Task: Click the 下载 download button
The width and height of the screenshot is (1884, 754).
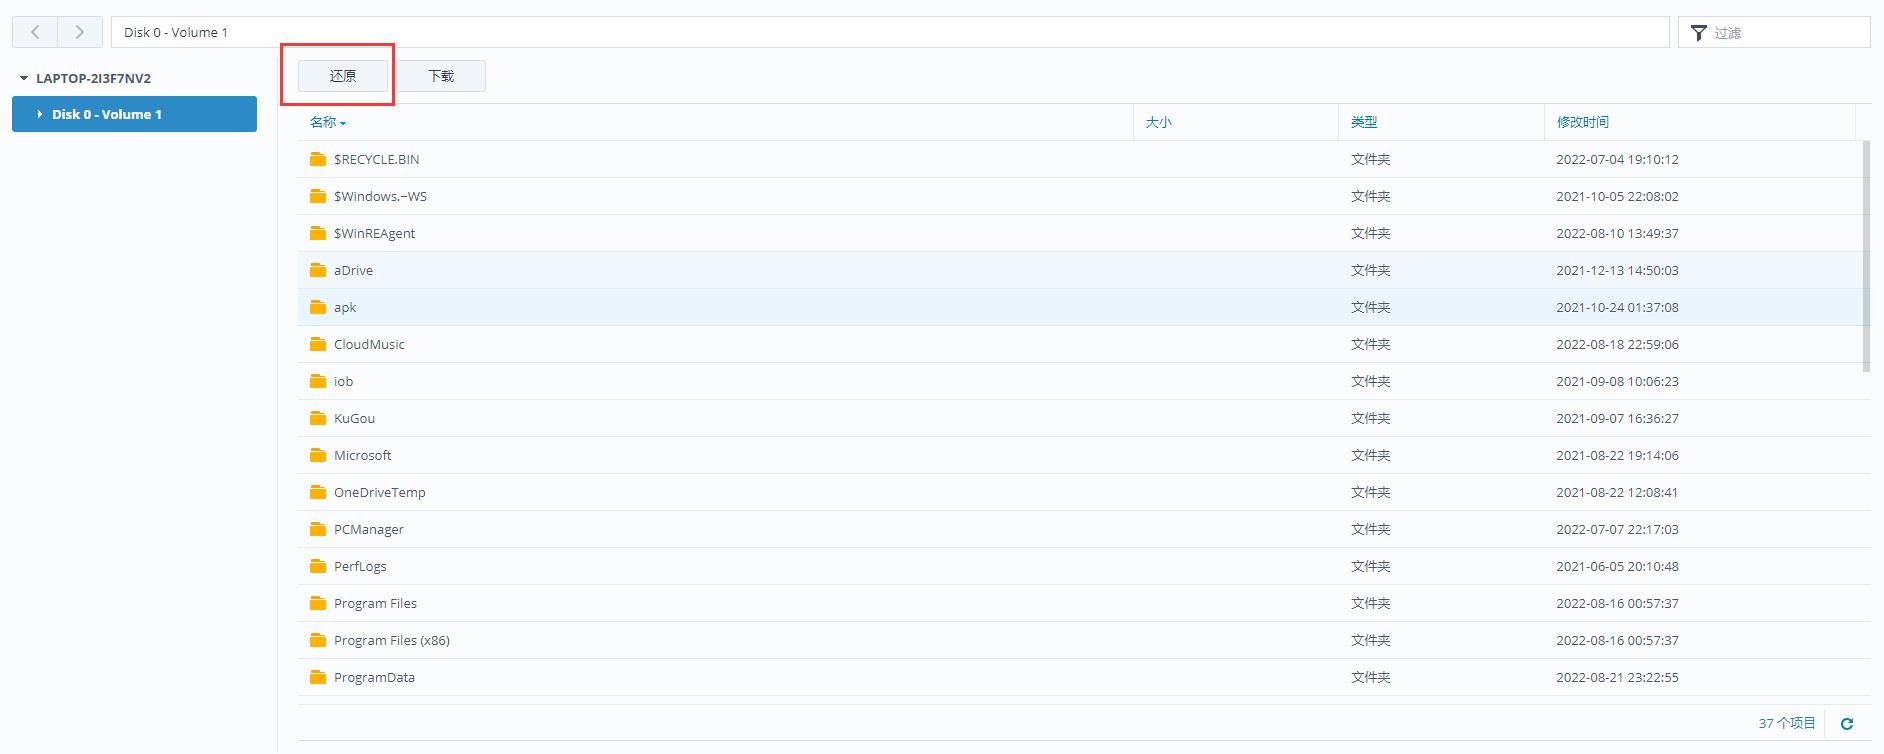Action: click(x=441, y=76)
